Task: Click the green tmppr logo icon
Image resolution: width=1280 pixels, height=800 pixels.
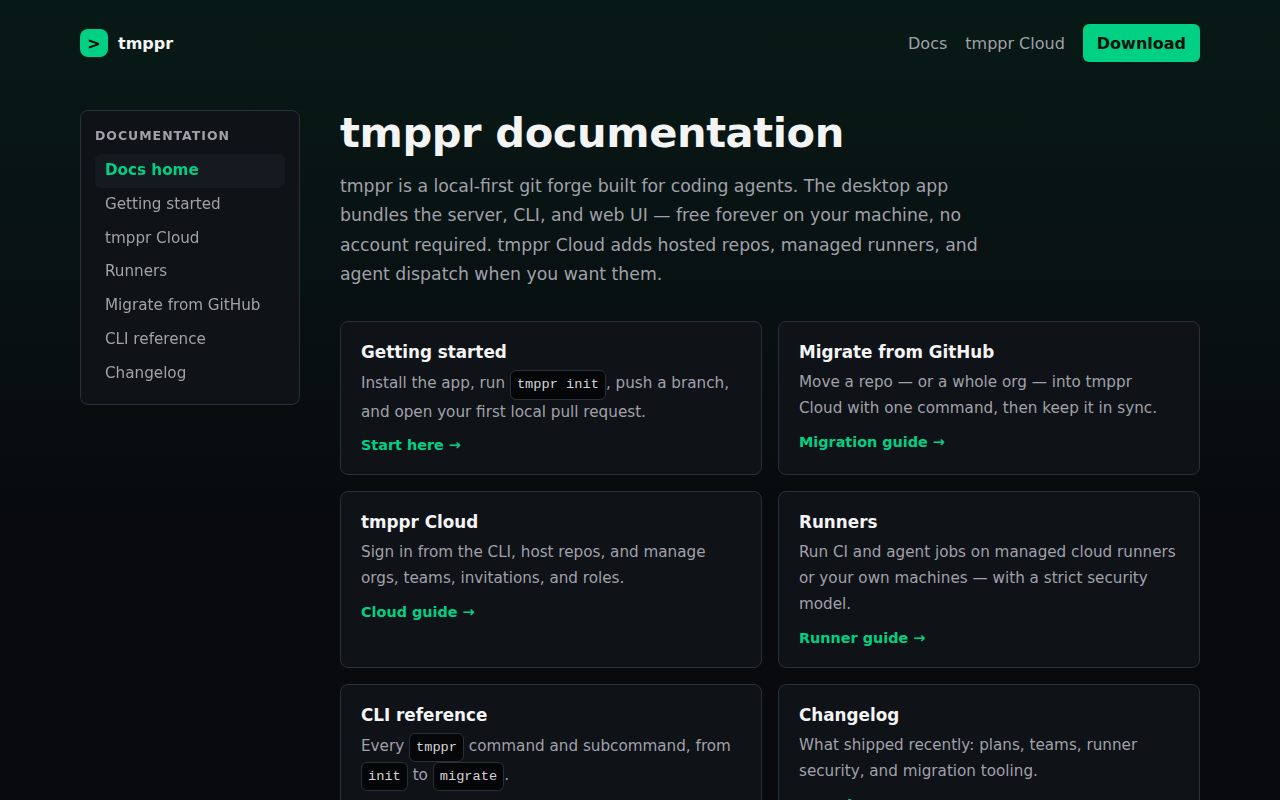Action: click(94, 43)
